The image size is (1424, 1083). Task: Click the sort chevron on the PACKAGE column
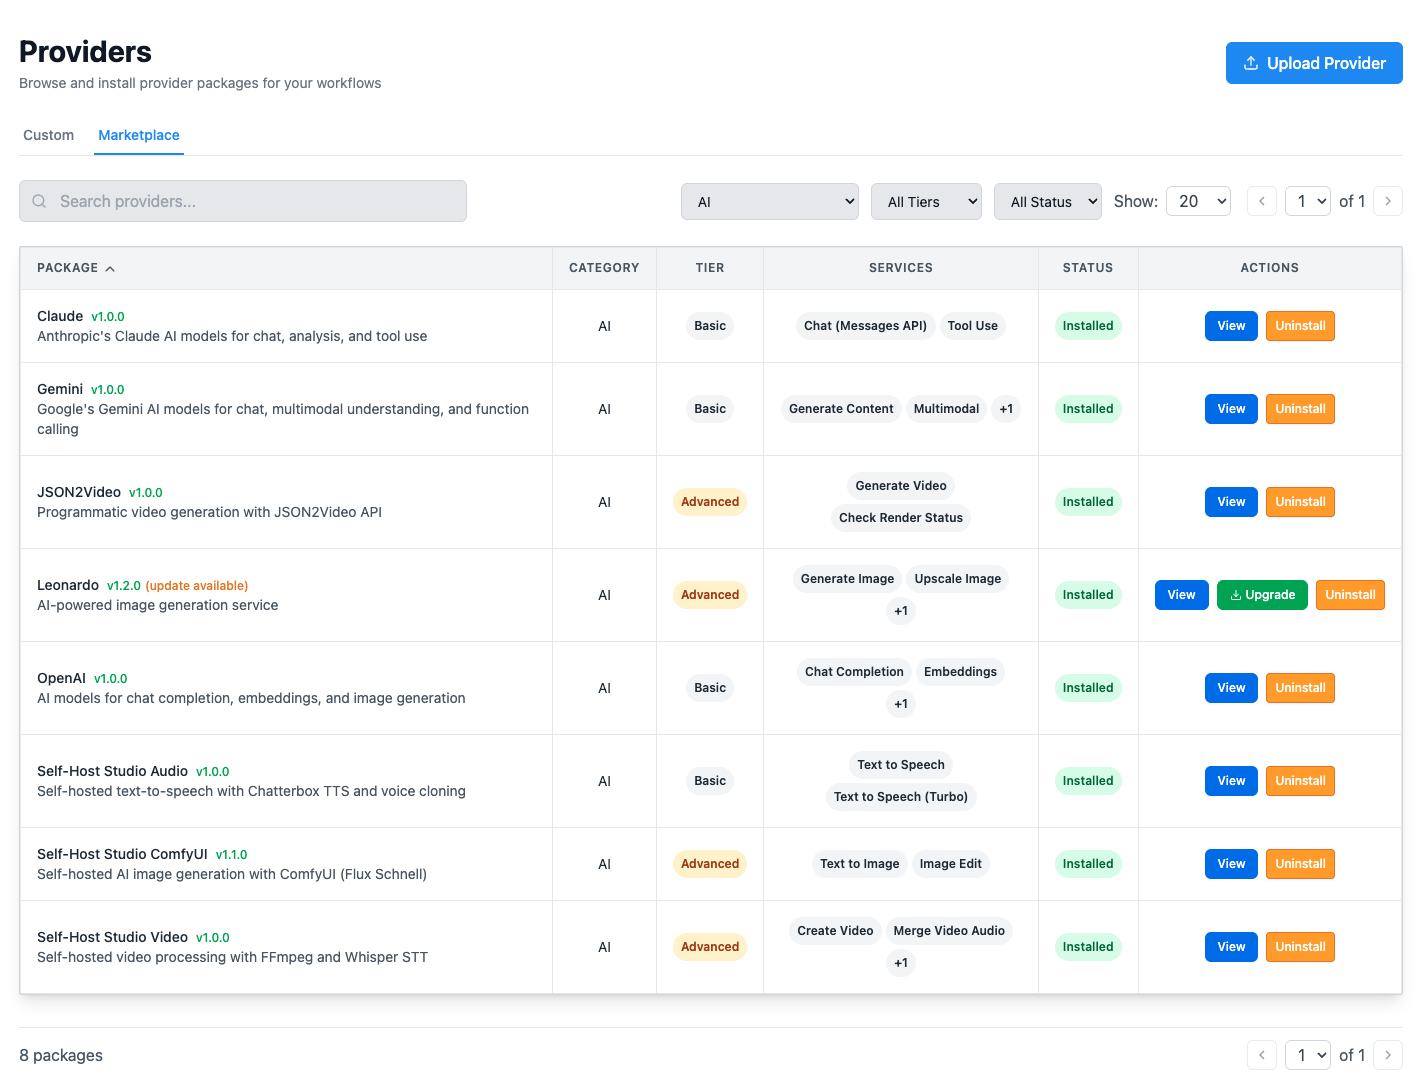(x=110, y=268)
